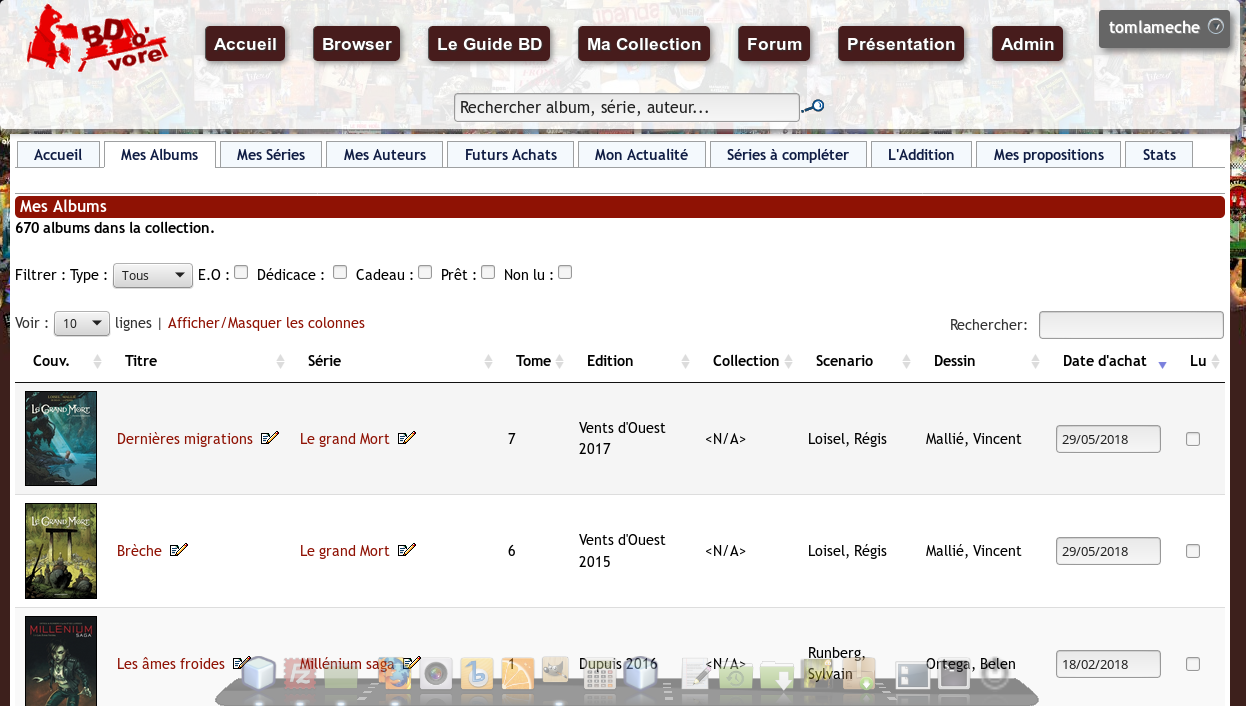
Task: Click the BDovore logo
Action: (97, 39)
